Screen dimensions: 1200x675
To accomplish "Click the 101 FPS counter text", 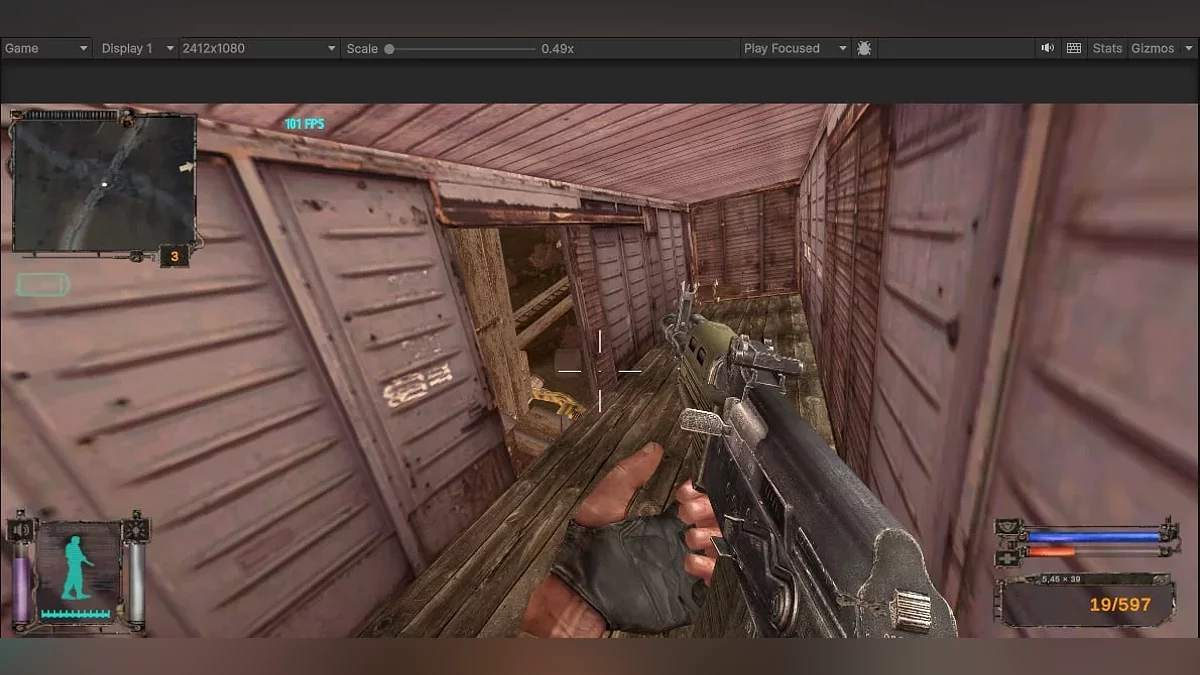I will pyautogui.click(x=304, y=124).
